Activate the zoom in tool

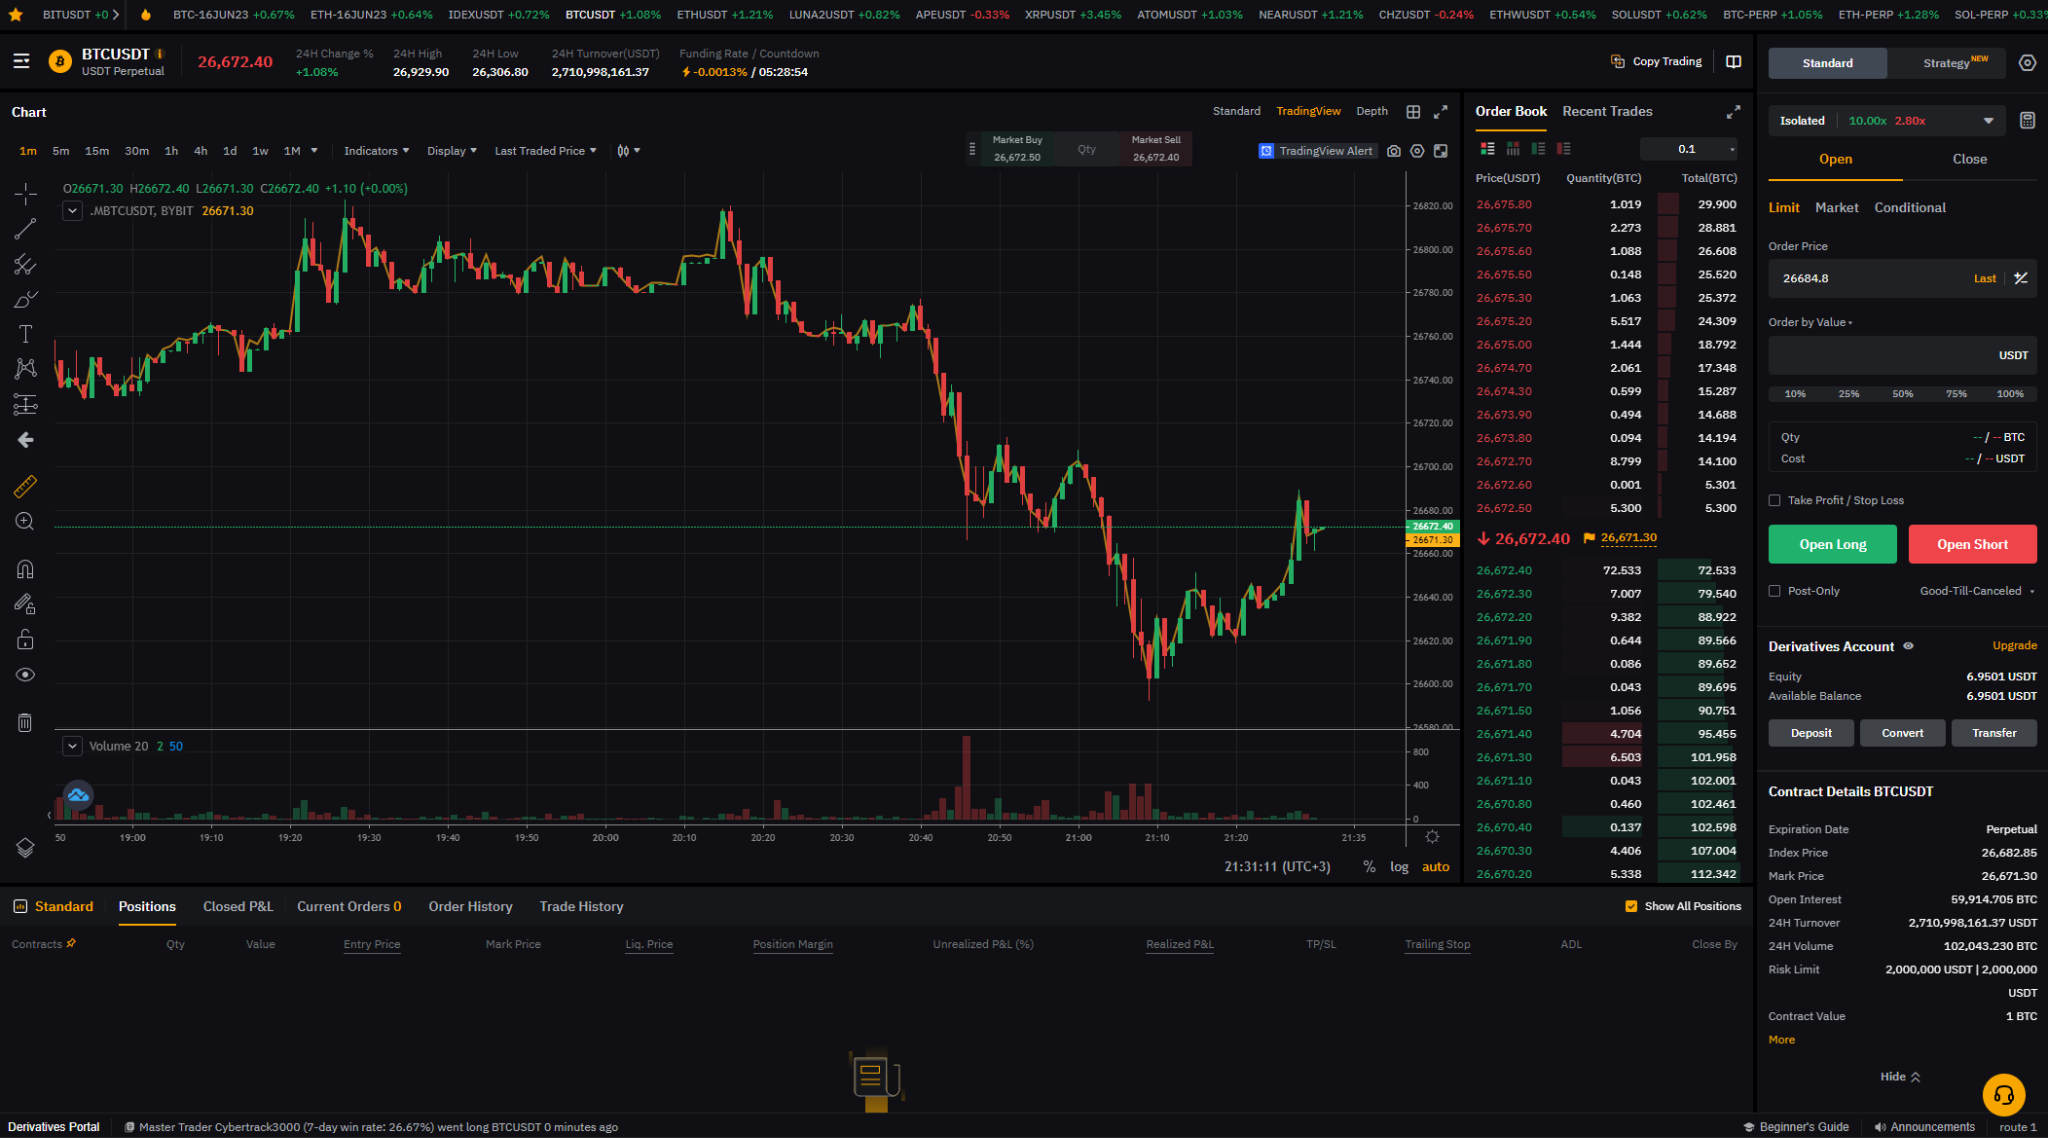25,521
